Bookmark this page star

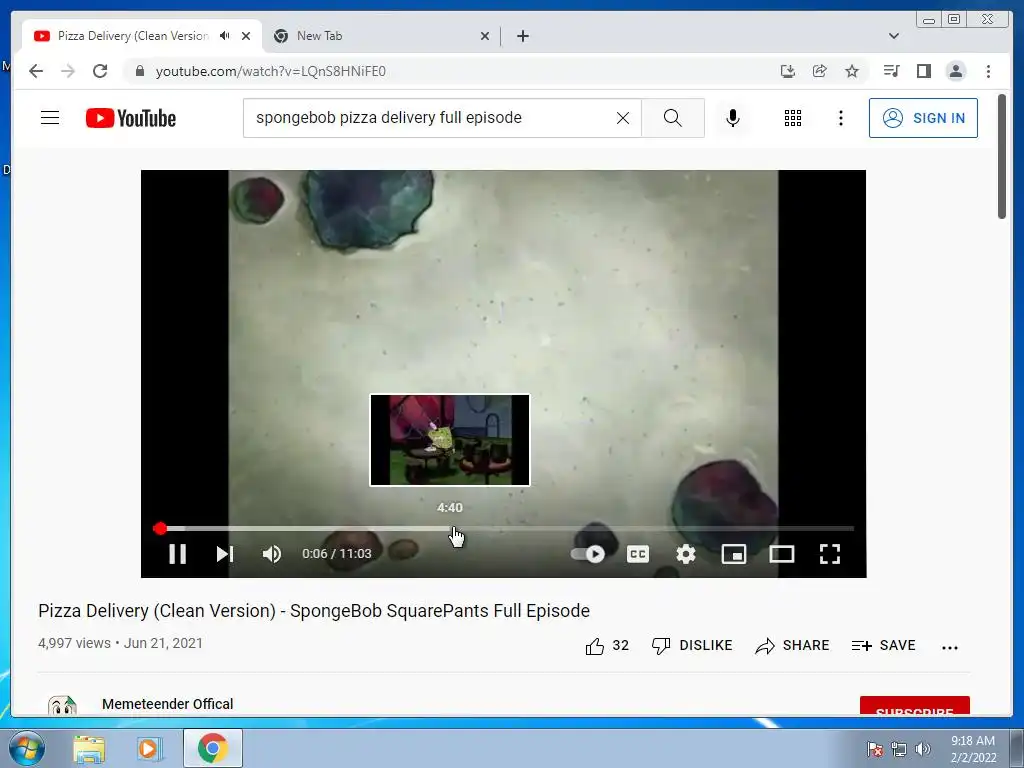tap(852, 71)
